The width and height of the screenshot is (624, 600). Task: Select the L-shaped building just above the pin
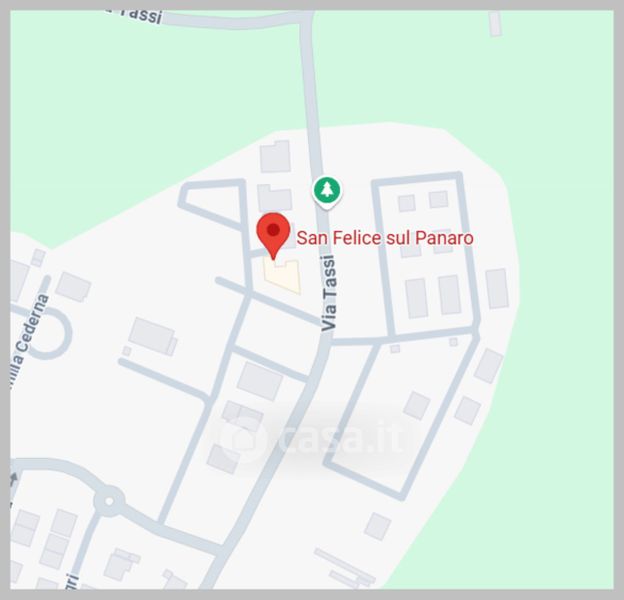click(x=275, y=197)
